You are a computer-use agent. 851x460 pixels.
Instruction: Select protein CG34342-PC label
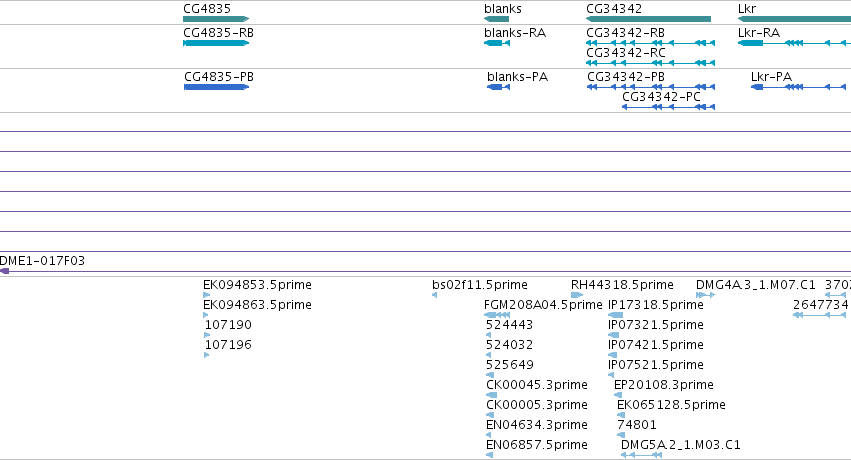click(661, 97)
